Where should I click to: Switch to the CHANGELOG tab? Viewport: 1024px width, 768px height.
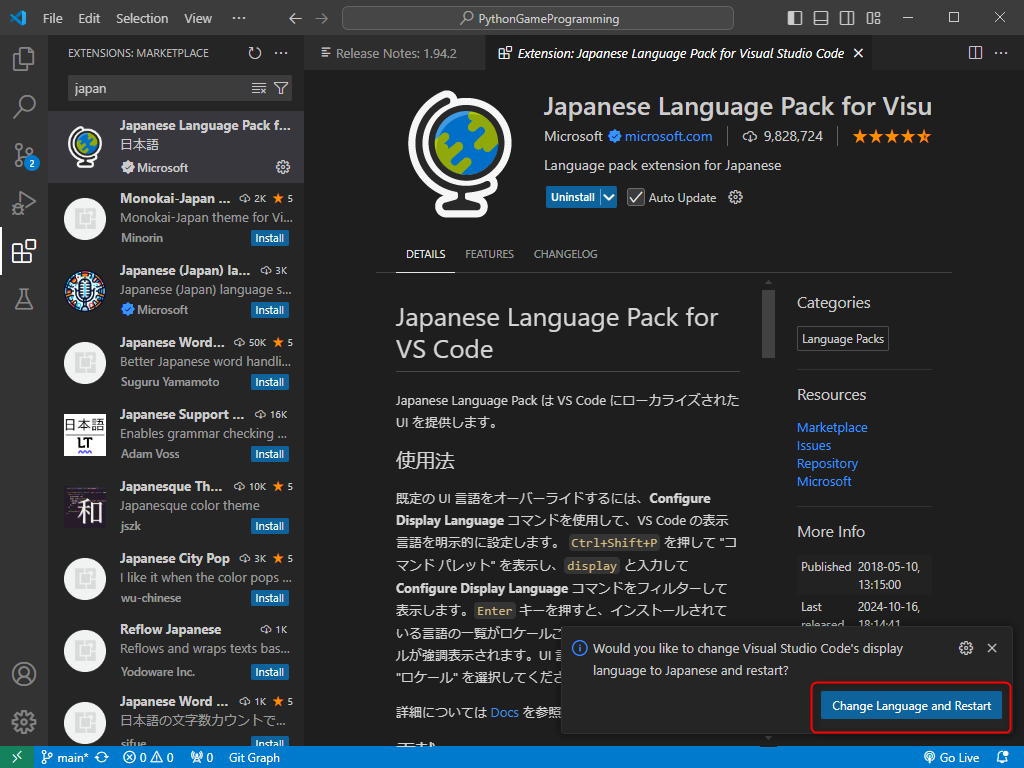(565, 254)
